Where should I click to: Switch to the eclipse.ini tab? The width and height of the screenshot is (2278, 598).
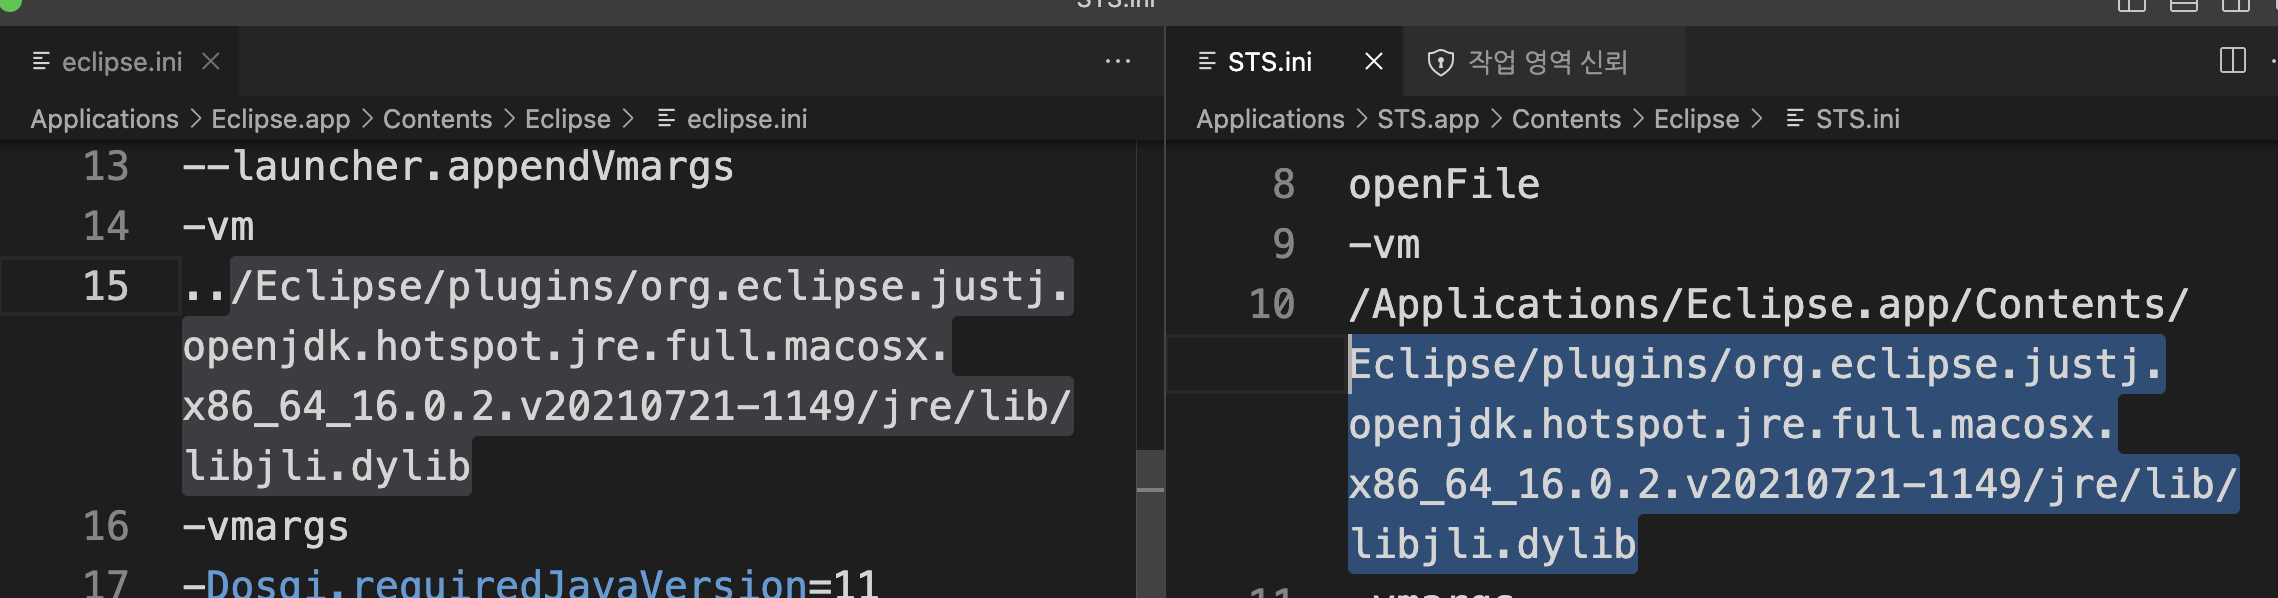(x=120, y=62)
